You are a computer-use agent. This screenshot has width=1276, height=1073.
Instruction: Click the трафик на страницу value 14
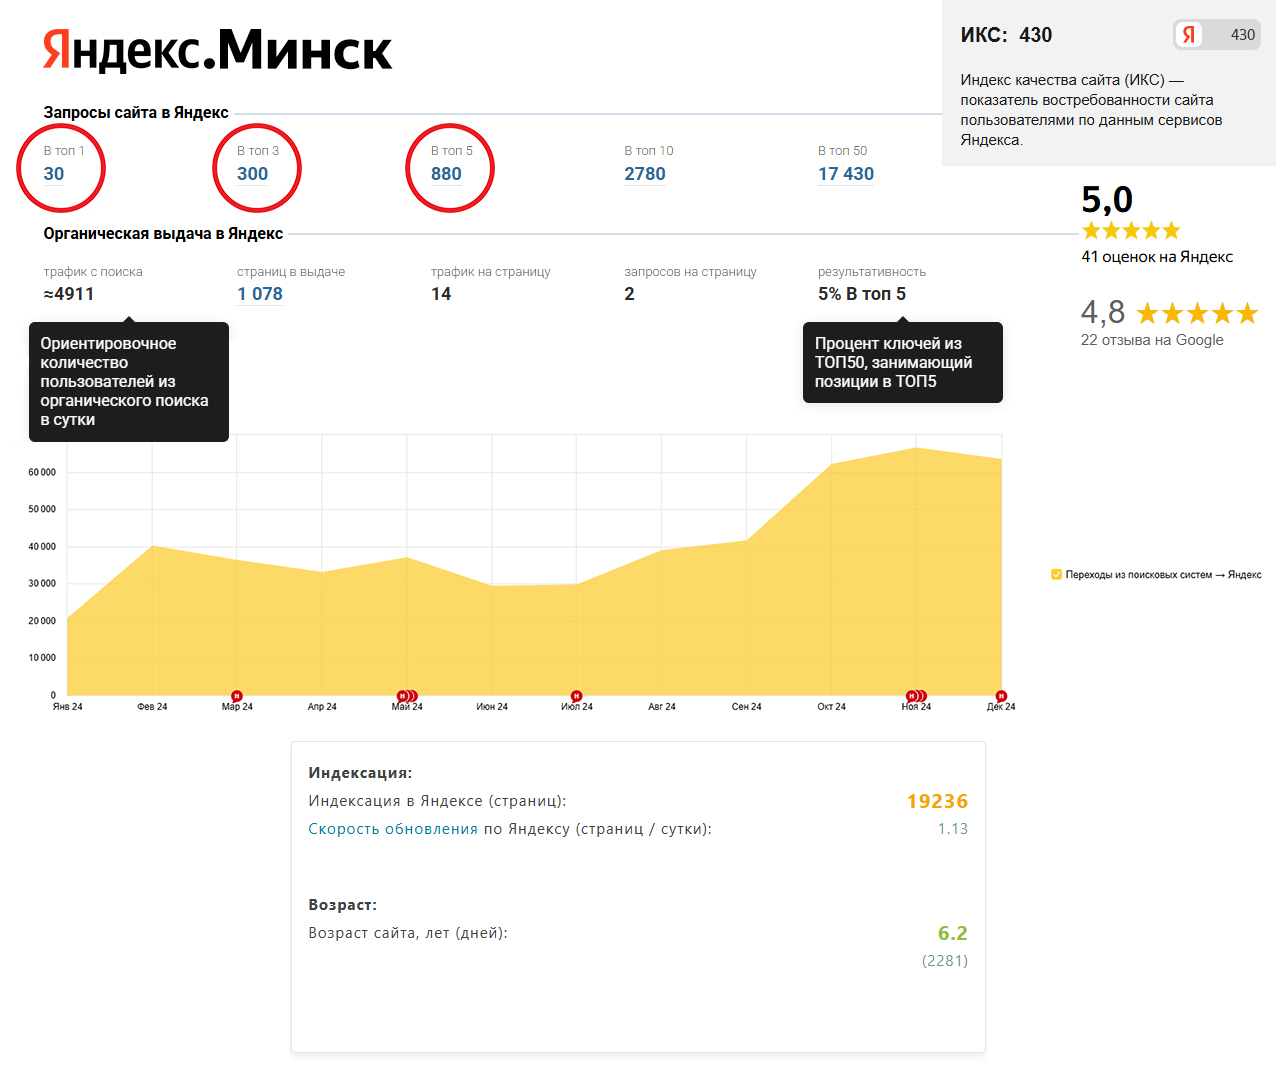click(x=441, y=294)
